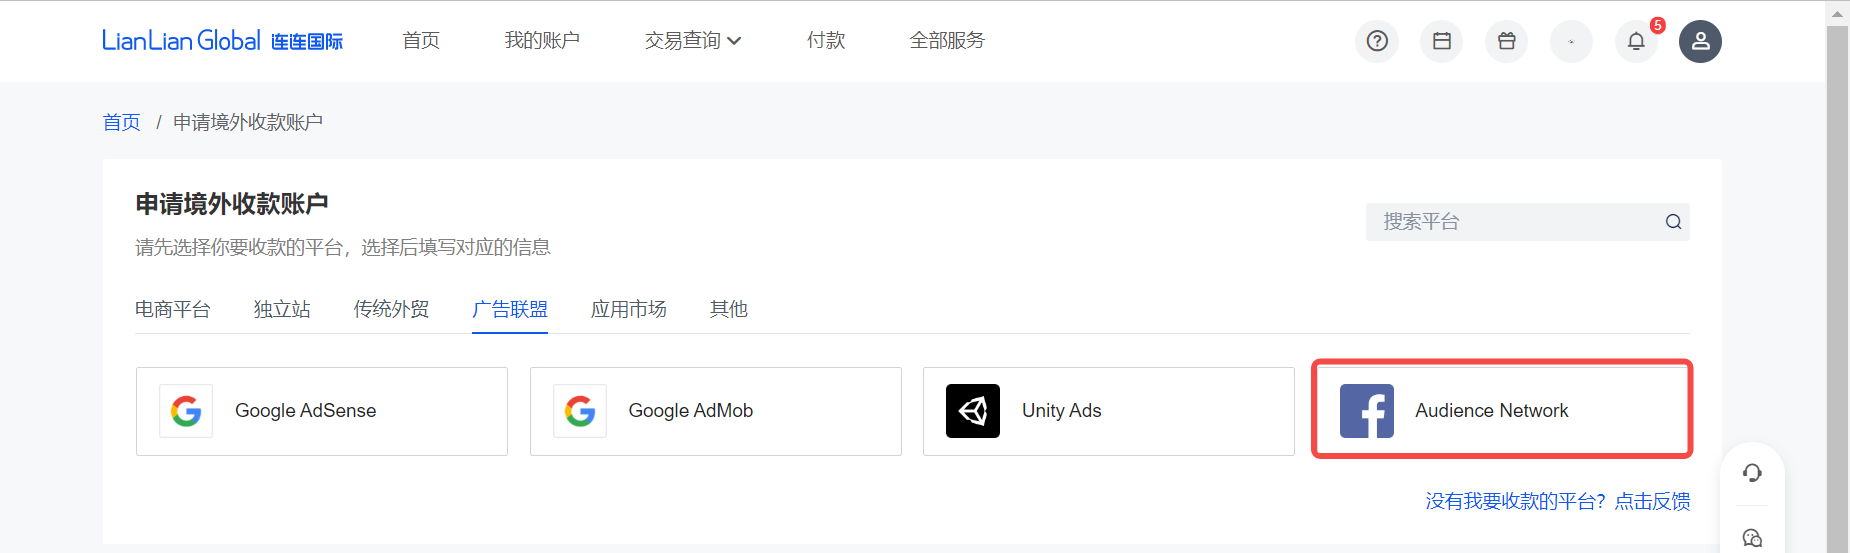Screen dimensions: 1850x553
Task: Click the 点击反馈 feedback link
Action: pyautogui.click(x=1652, y=501)
